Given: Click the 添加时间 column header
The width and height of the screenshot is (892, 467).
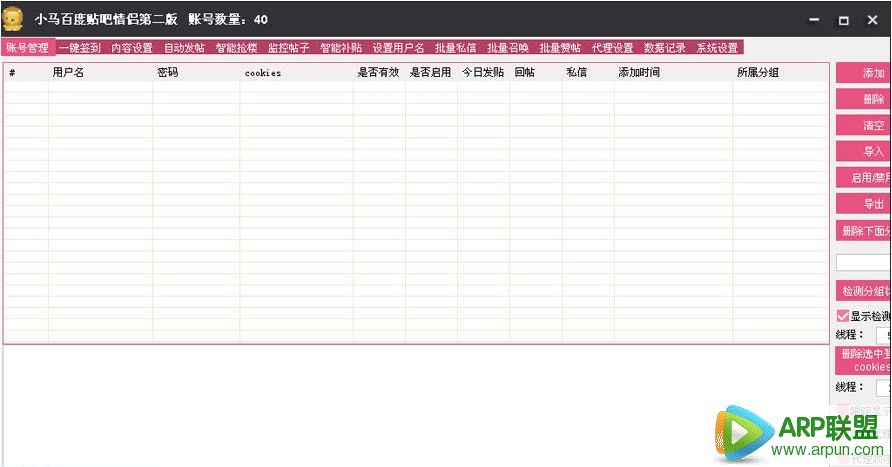Looking at the screenshot, I should pyautogui.click(x=674, y=72).
